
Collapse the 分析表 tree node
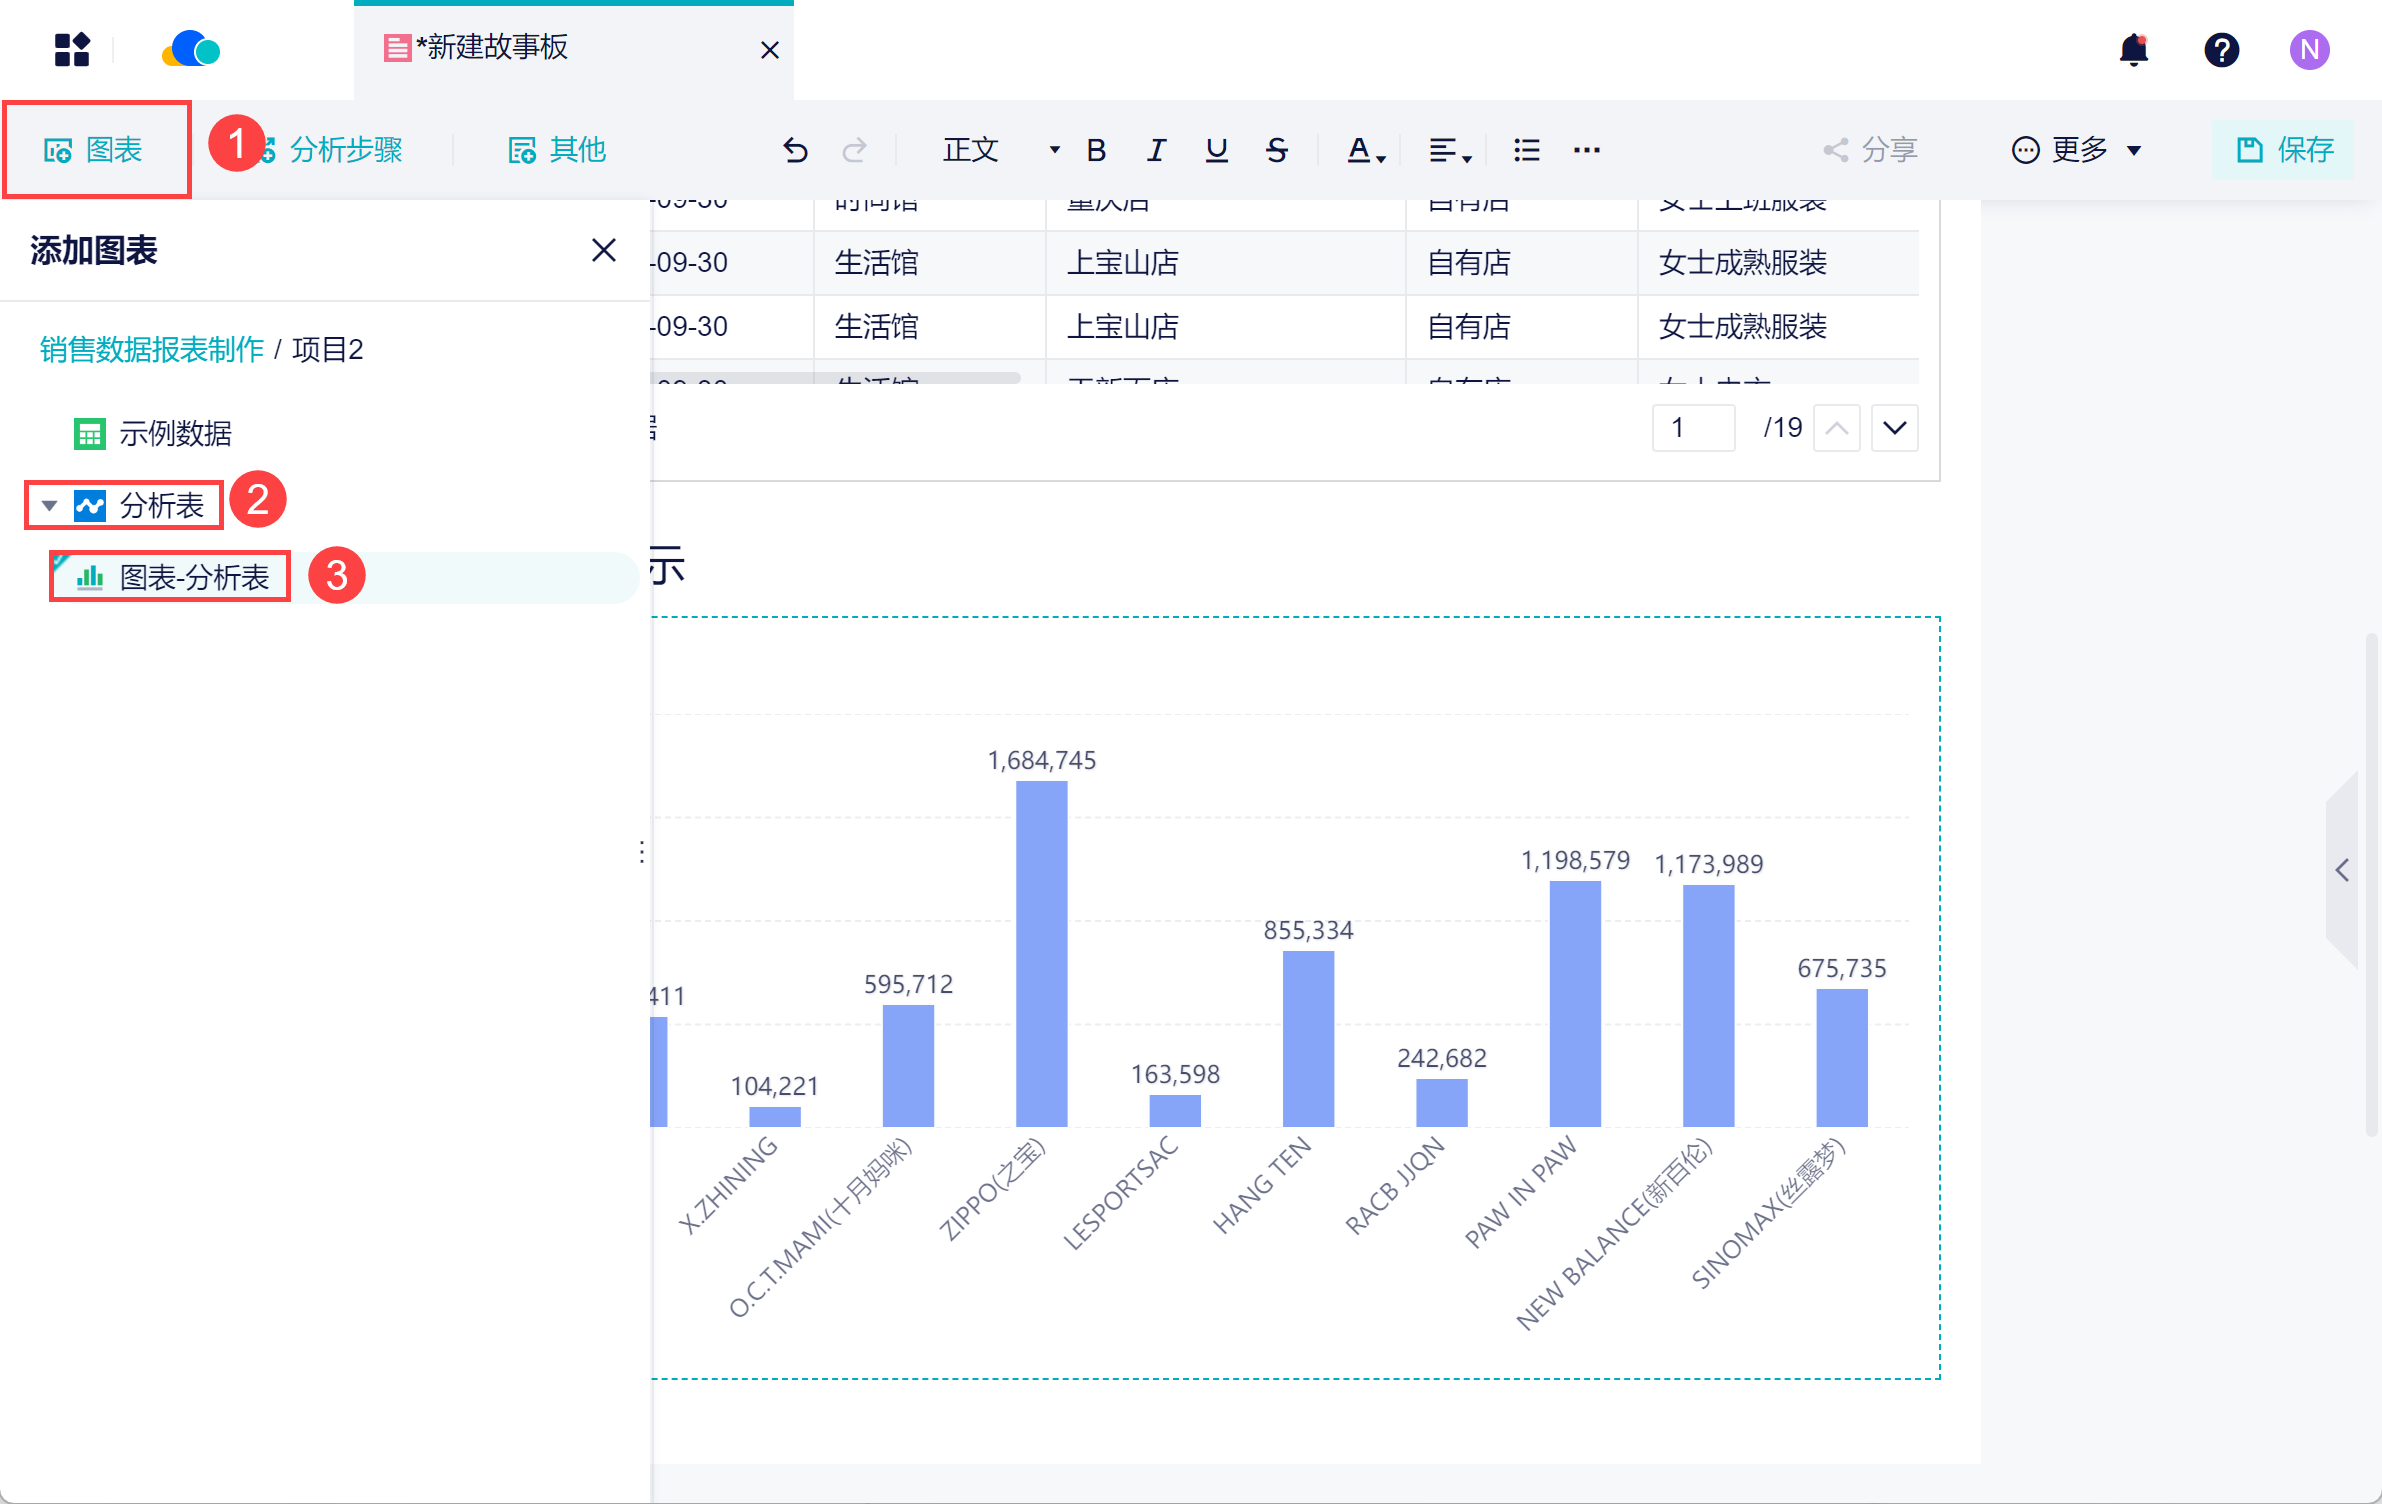(x=49, y=505)
